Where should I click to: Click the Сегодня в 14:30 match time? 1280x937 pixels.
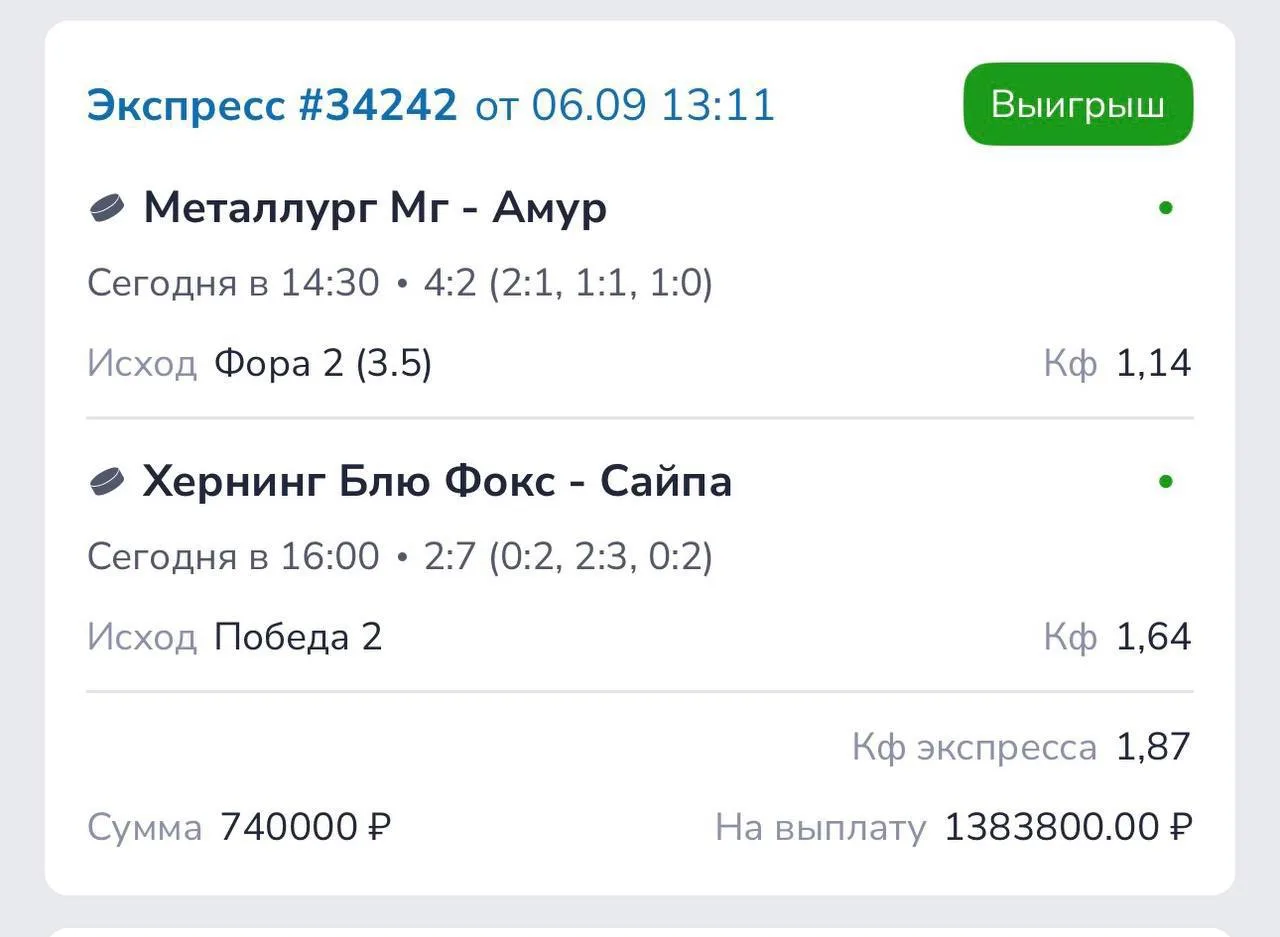coord(233,284)
